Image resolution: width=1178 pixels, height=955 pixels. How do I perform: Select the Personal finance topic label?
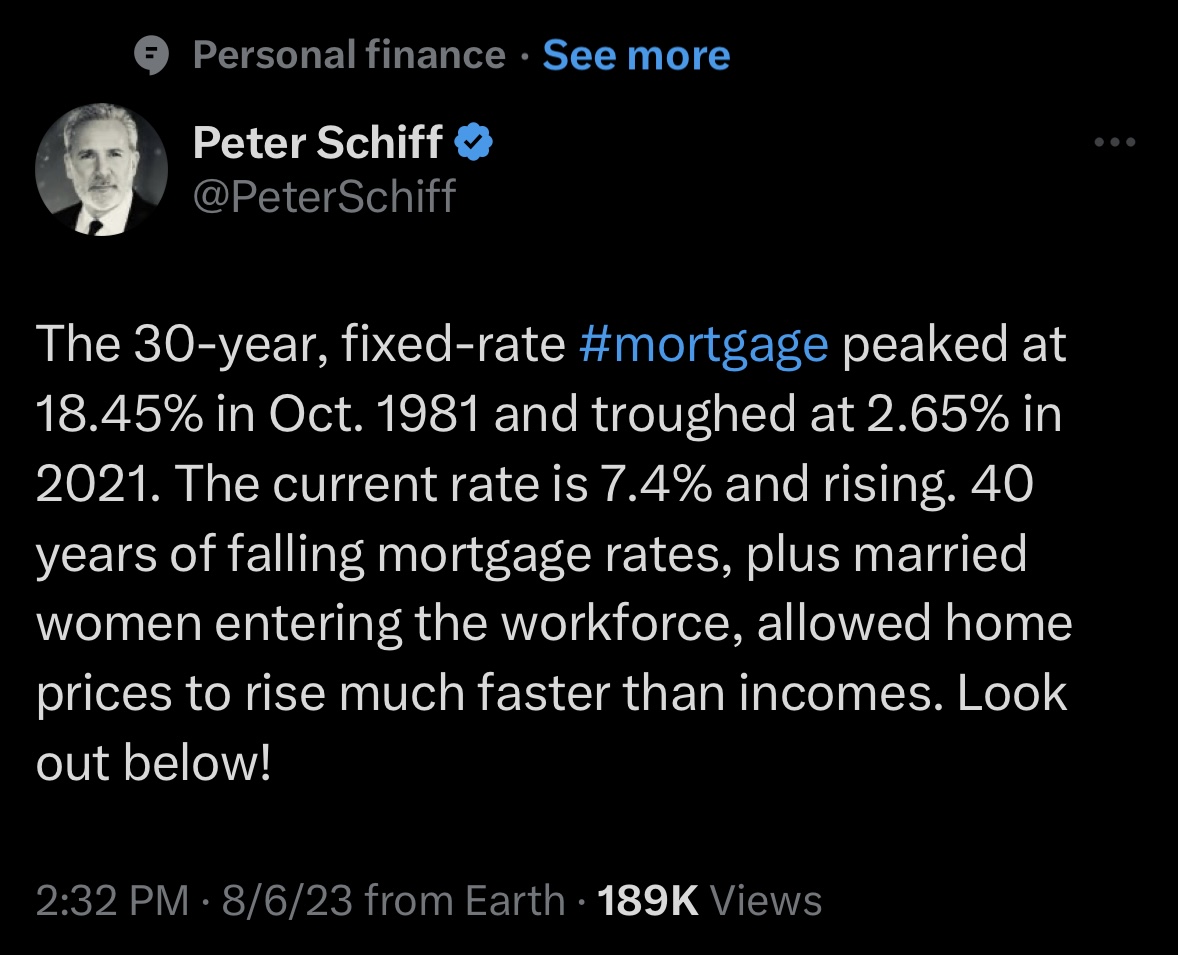(349, 56)
